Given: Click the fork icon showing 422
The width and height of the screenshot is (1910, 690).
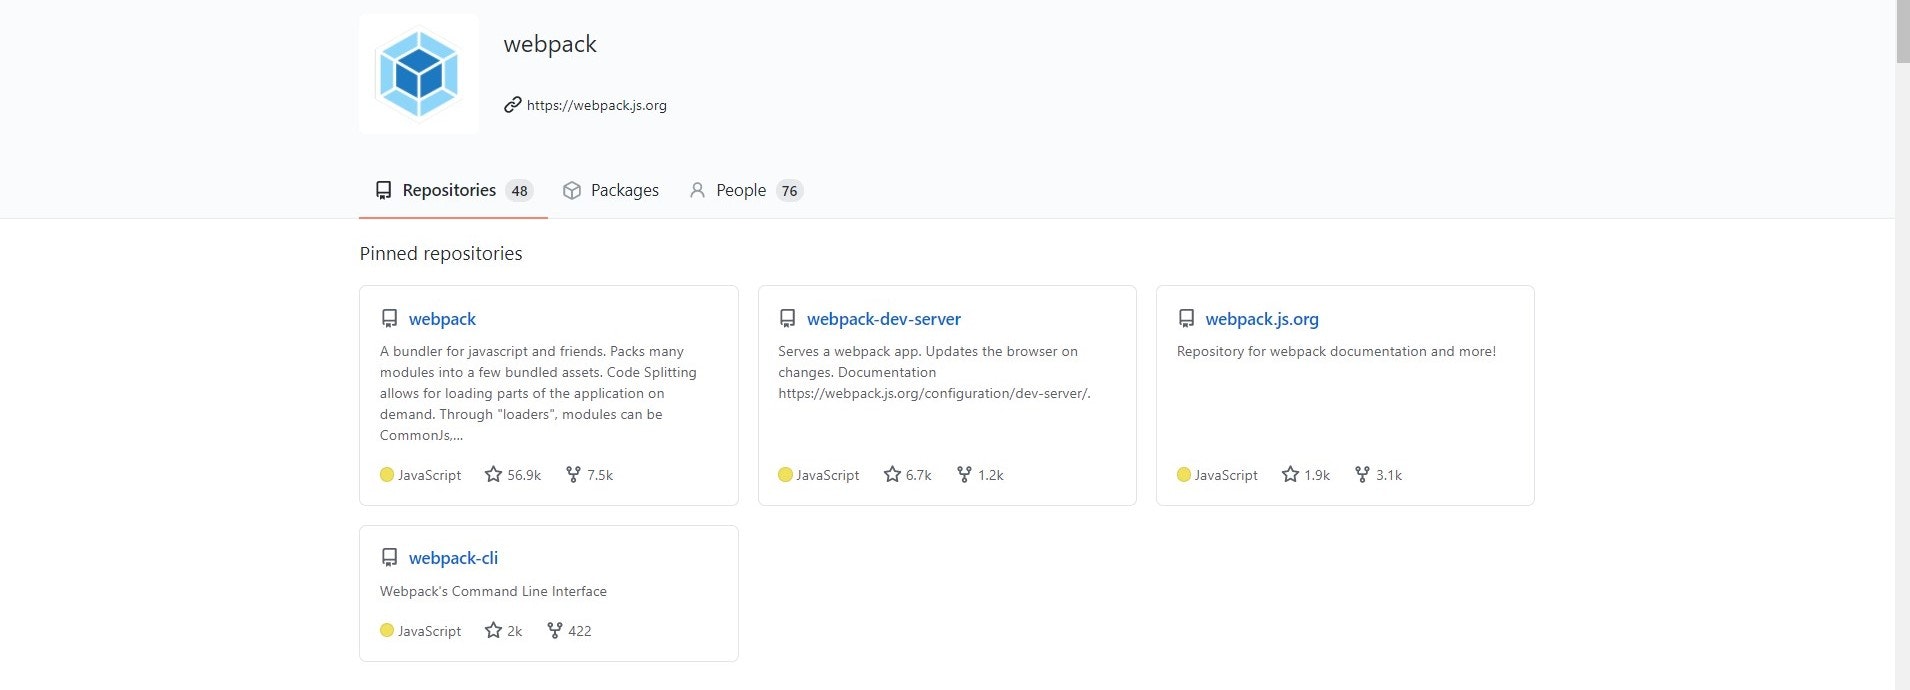Looking at the screenshot, I should pos(555,631).
